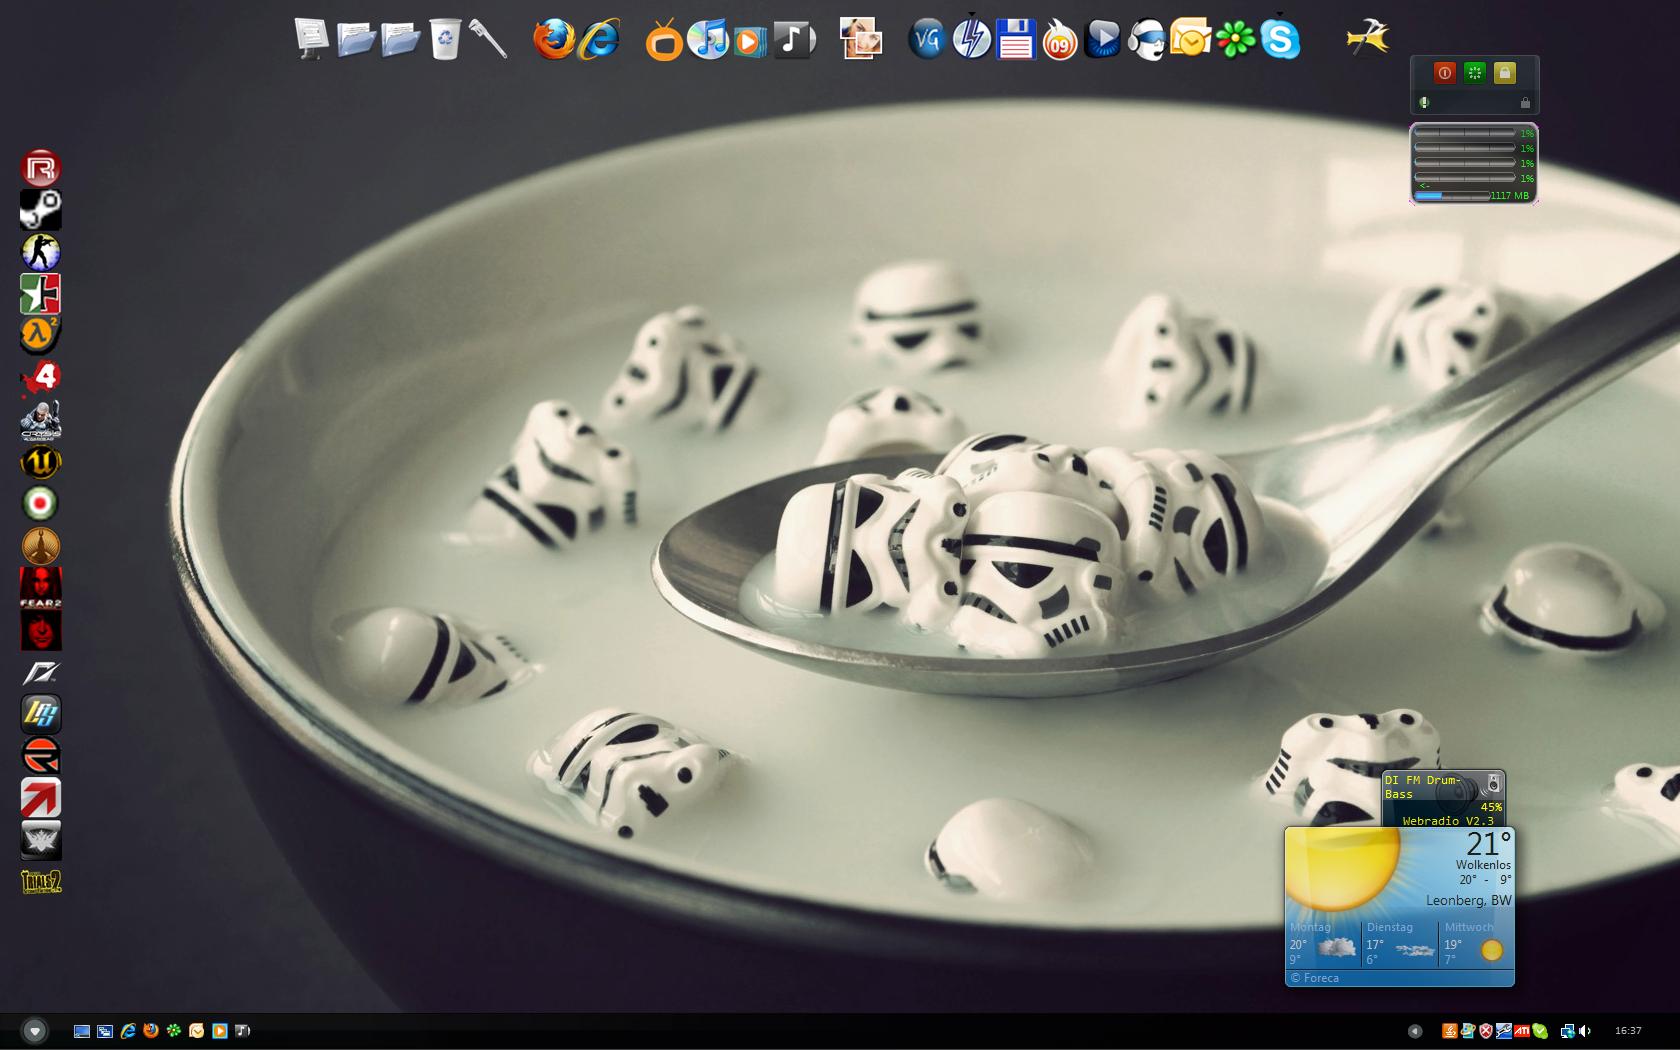This screenshot has height=1050, width=1680.
Task: Click the 21° temperature in weather gadget
Action: pyautogui.click(x=1489, y=844)
